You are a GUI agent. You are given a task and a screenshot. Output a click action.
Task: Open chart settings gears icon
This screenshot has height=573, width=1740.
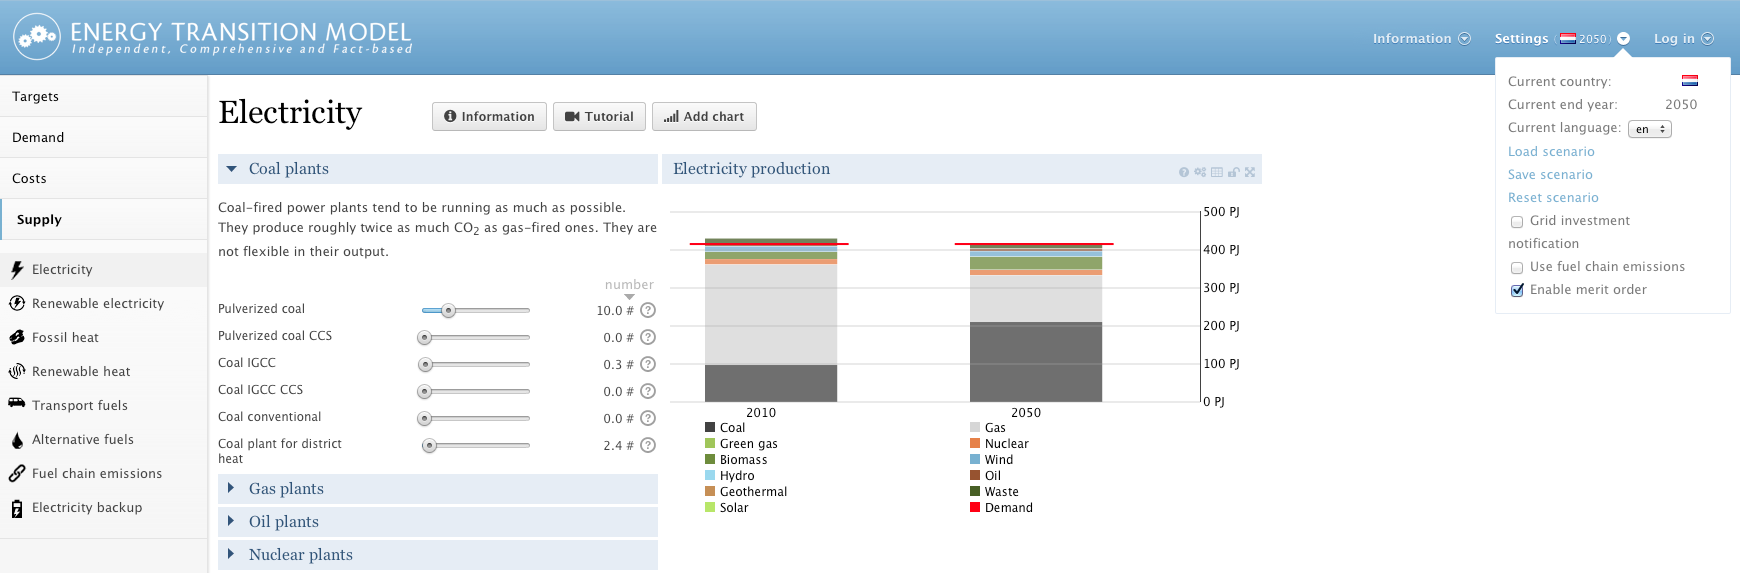coord(1200,172)
